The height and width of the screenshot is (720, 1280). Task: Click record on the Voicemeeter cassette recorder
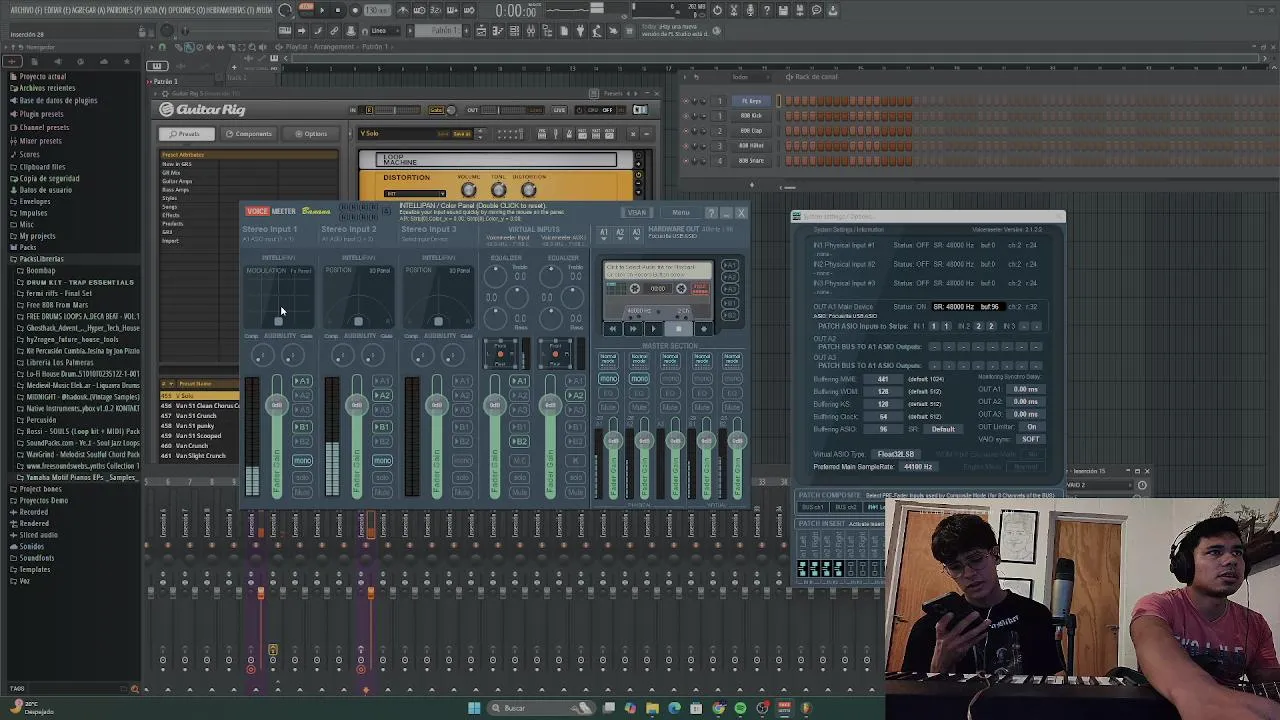(703, 328)
